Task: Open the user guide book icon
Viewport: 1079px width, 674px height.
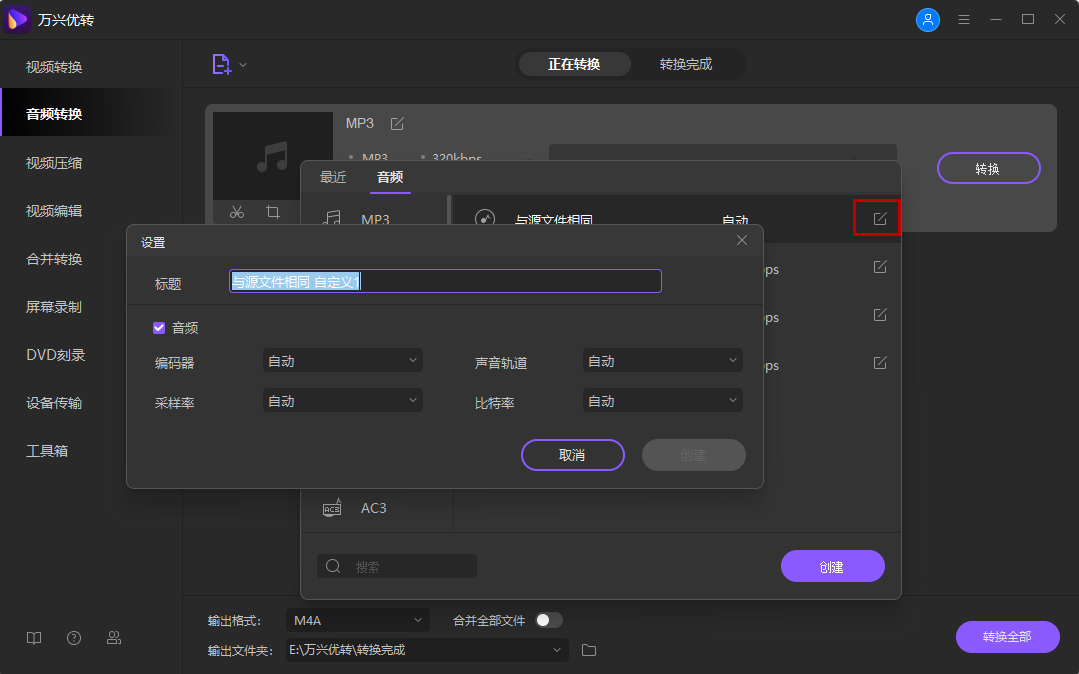Action: pyautogui.click(x=33, y=637)
